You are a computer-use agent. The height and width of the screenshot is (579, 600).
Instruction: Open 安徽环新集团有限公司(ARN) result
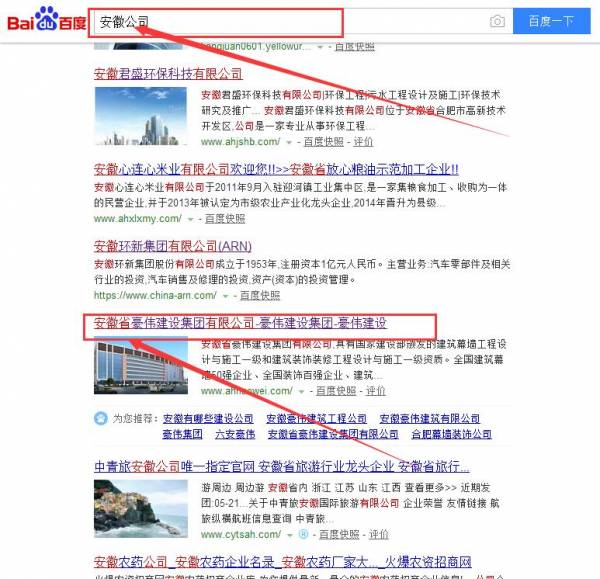pos(173,246)
